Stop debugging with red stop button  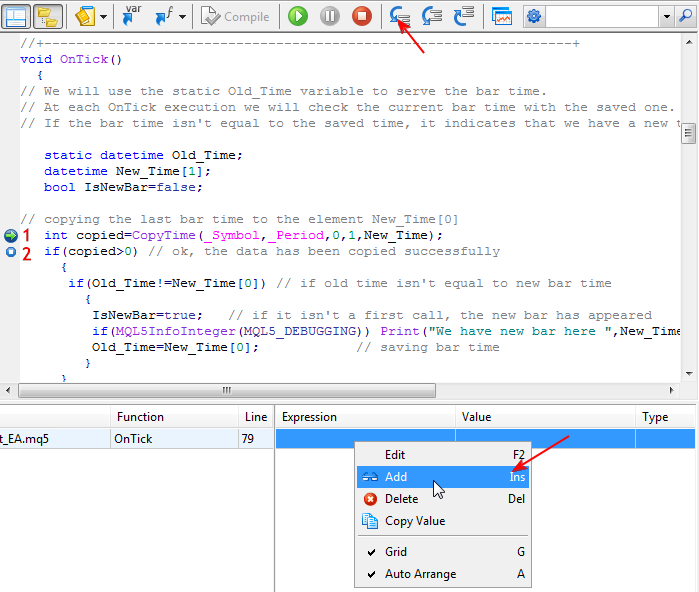click(362, 16)
